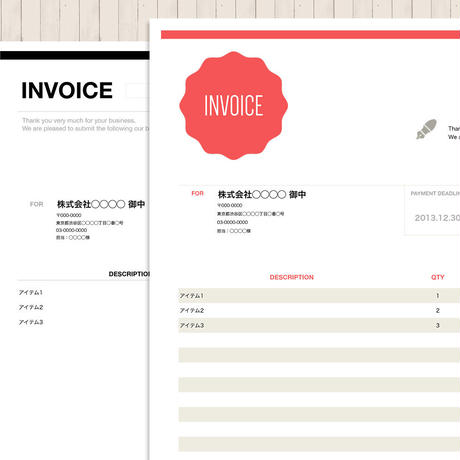Viewport: 460px width, 460px height.
Task: Click the grey pen nib icon
Action: 426,129
